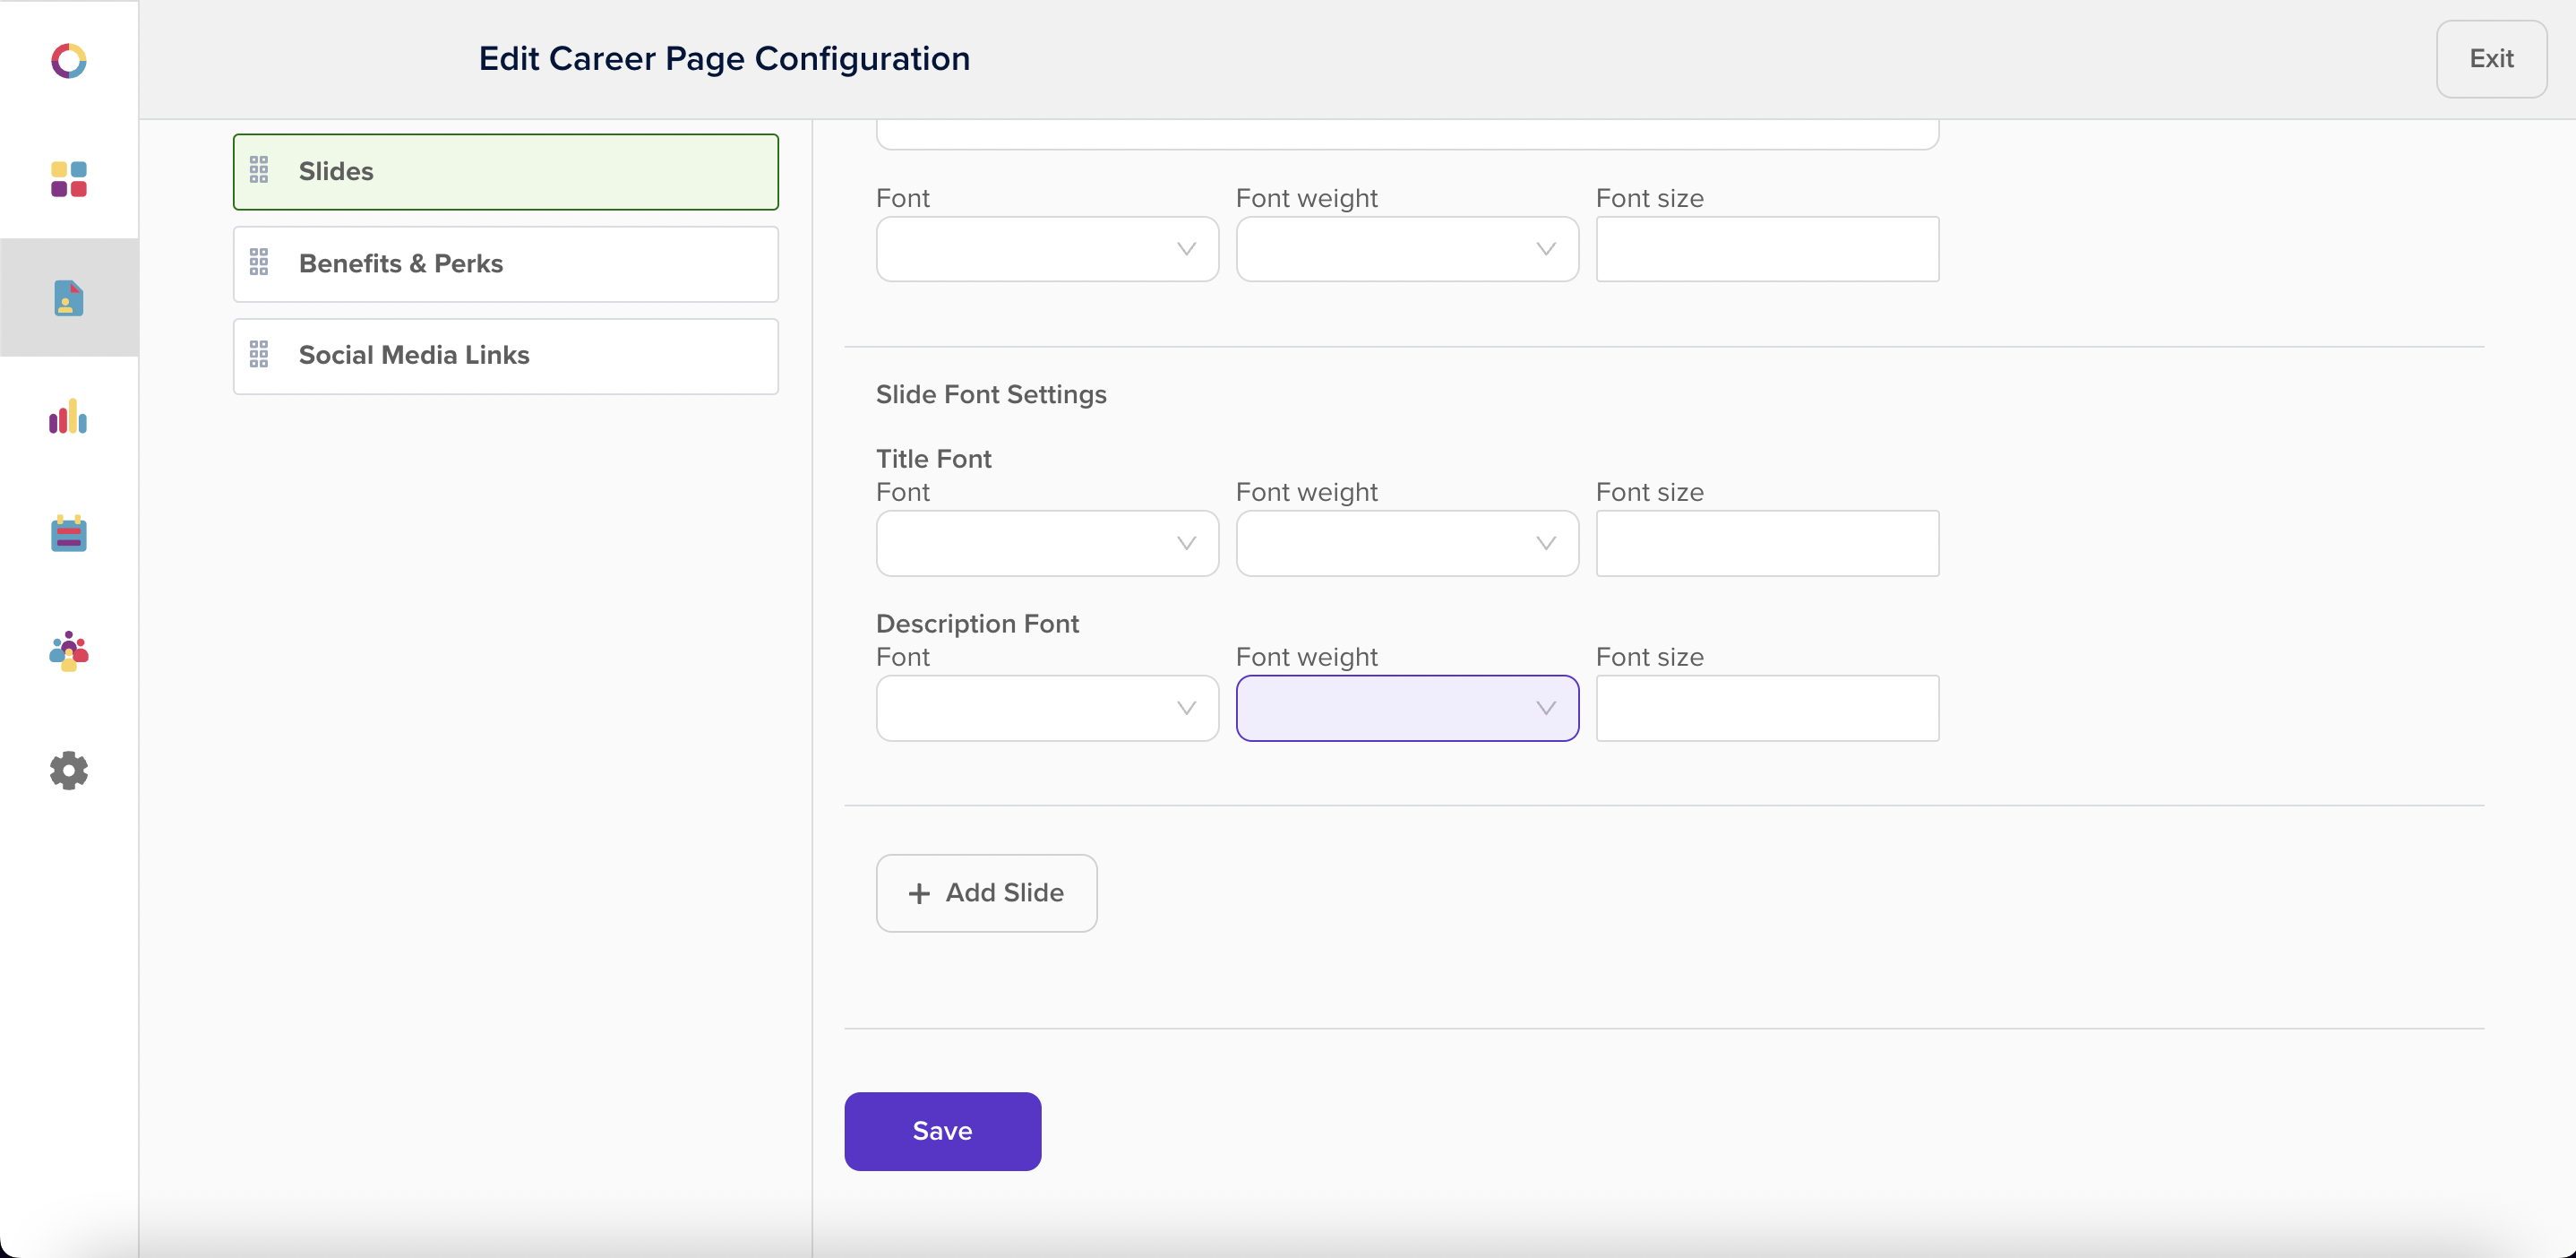
Task: Grab the drag handle beside Slides
Action: 259,170
